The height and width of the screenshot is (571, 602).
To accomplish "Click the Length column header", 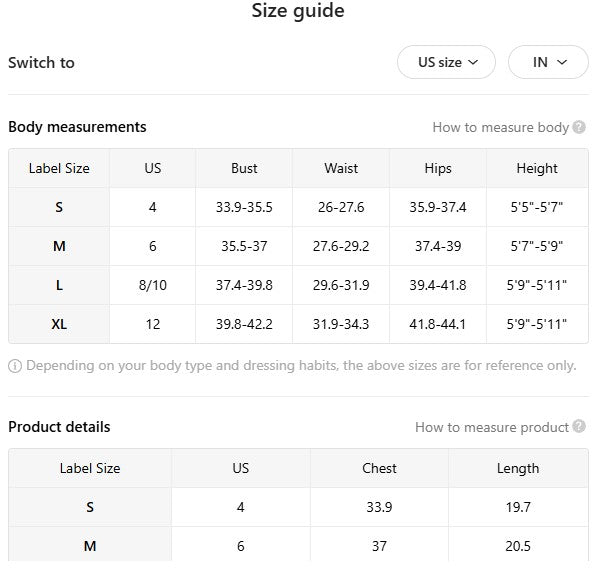I will pyautogui.click(x=518, y=468).
